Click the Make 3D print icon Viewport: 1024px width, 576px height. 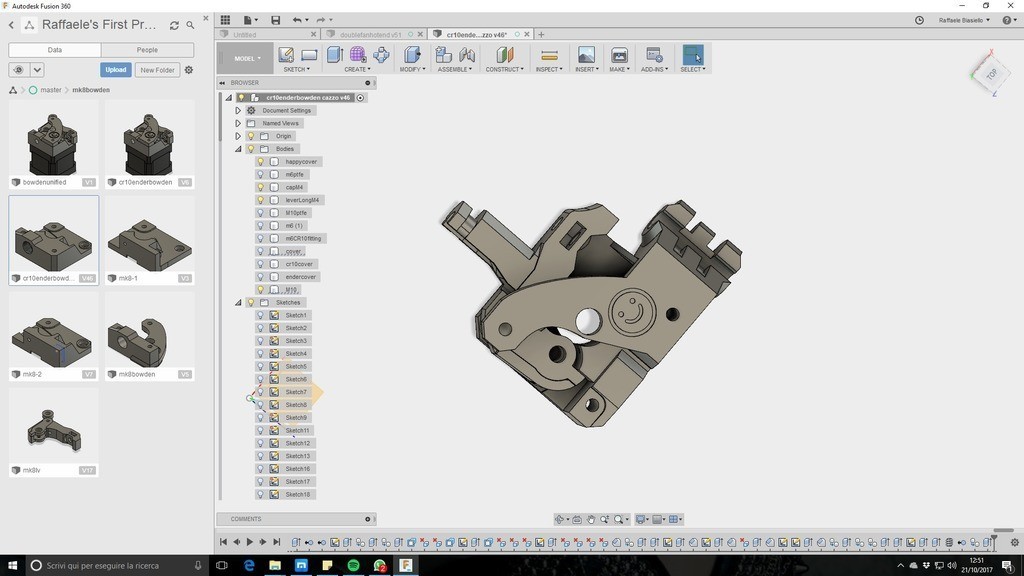click(618, 55)
